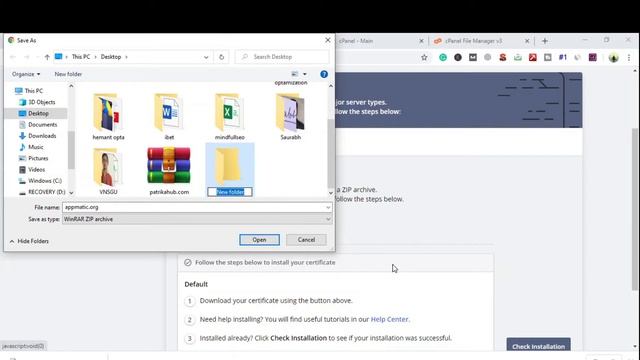Viewport: 640px width, 360px height.
Task: Click the navigation pane scrollbar
Action: coord(71,150)
